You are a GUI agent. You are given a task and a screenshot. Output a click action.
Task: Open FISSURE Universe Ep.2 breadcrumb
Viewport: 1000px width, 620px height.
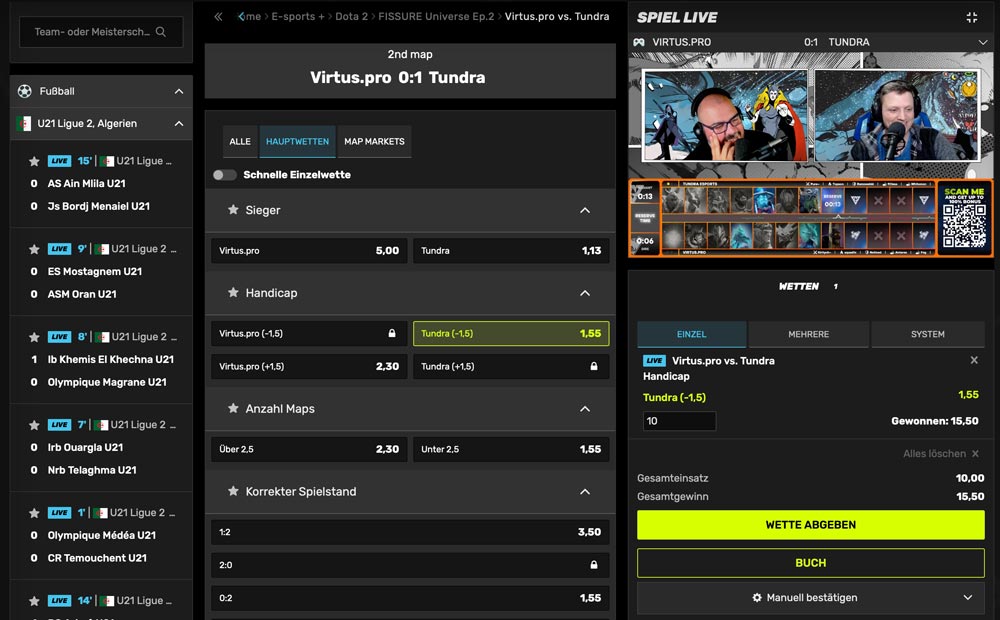[436, 17]
